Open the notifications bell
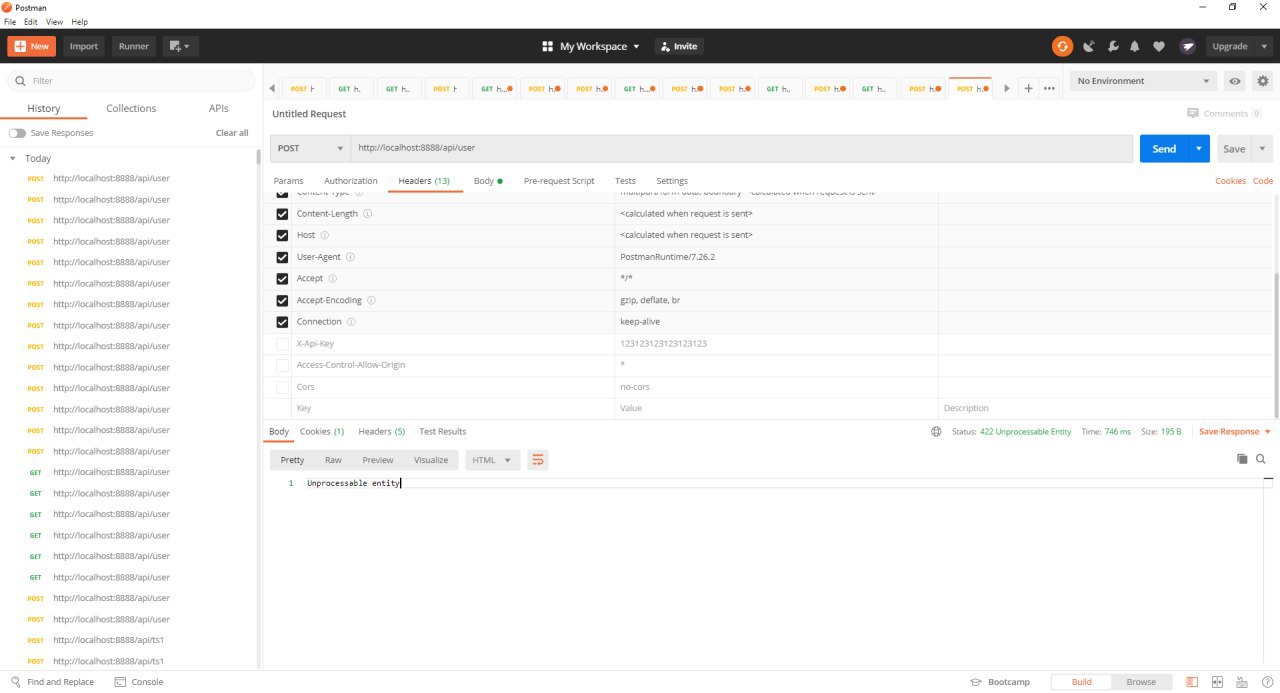Image resolution: width=1280 pixels, height=693 pixels. point(1135,46)
